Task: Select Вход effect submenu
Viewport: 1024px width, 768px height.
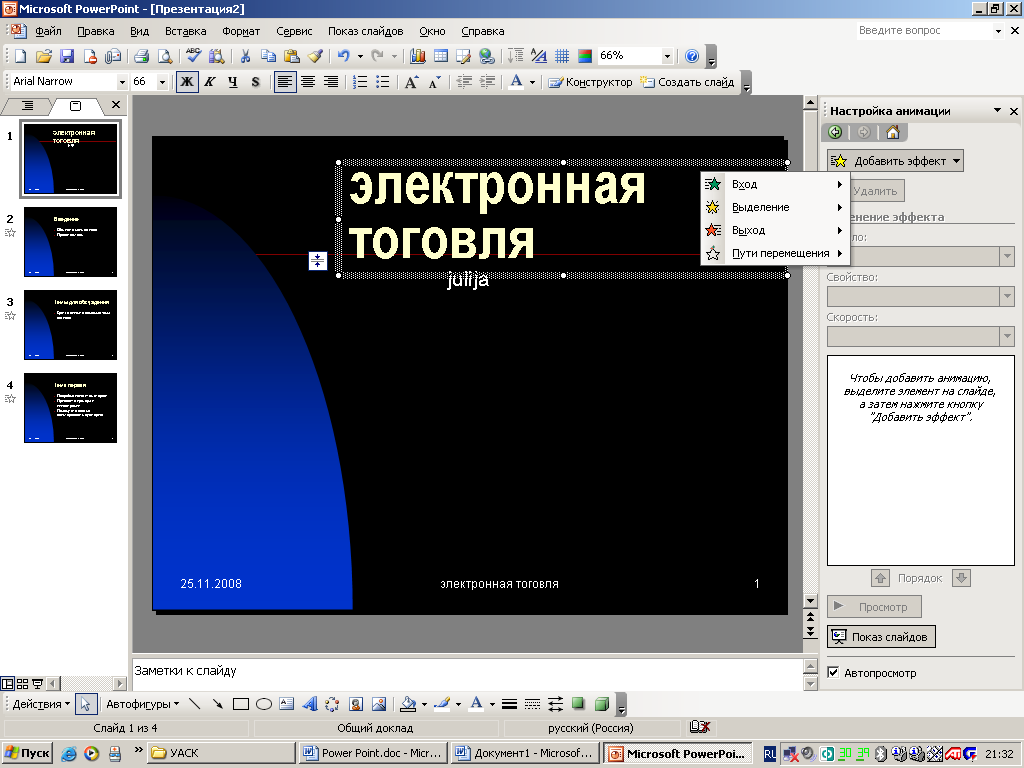Action: (775, 184)
